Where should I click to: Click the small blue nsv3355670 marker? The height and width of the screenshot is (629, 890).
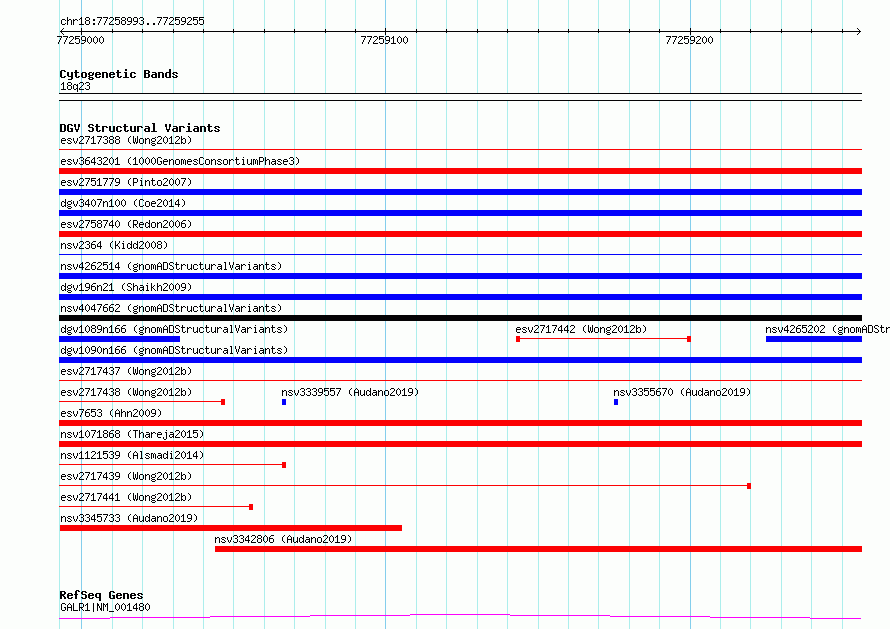616,402
